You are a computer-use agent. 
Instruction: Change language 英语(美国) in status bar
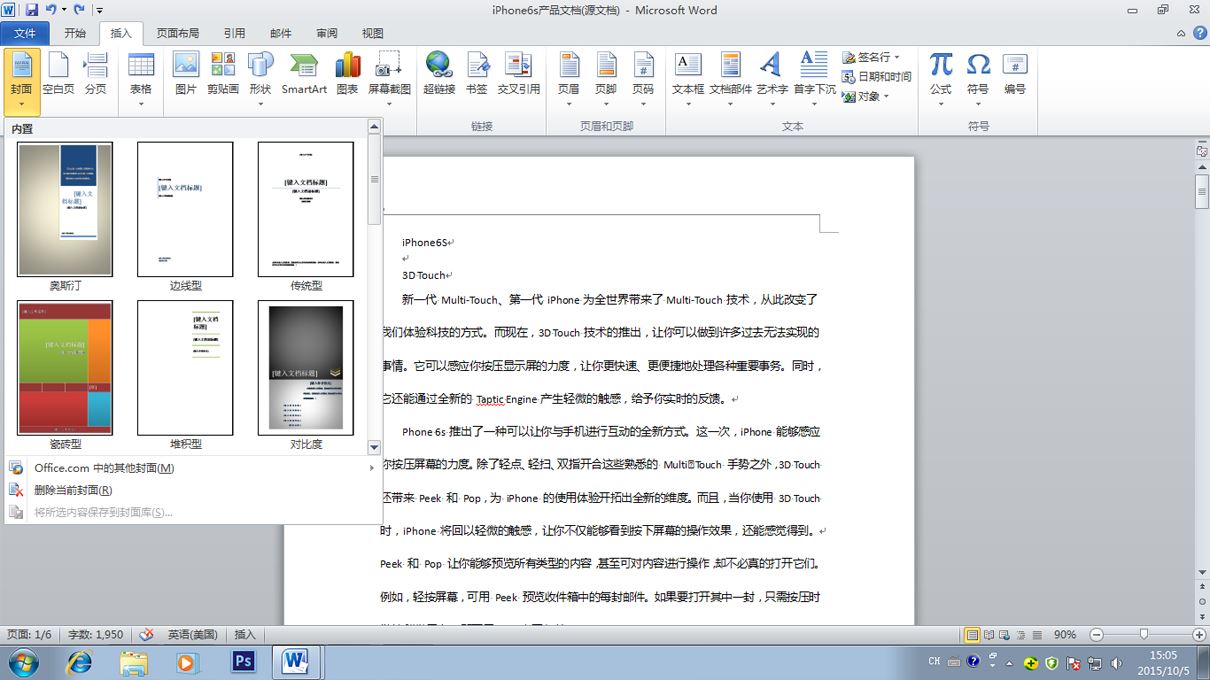click(x=192, y=635)
